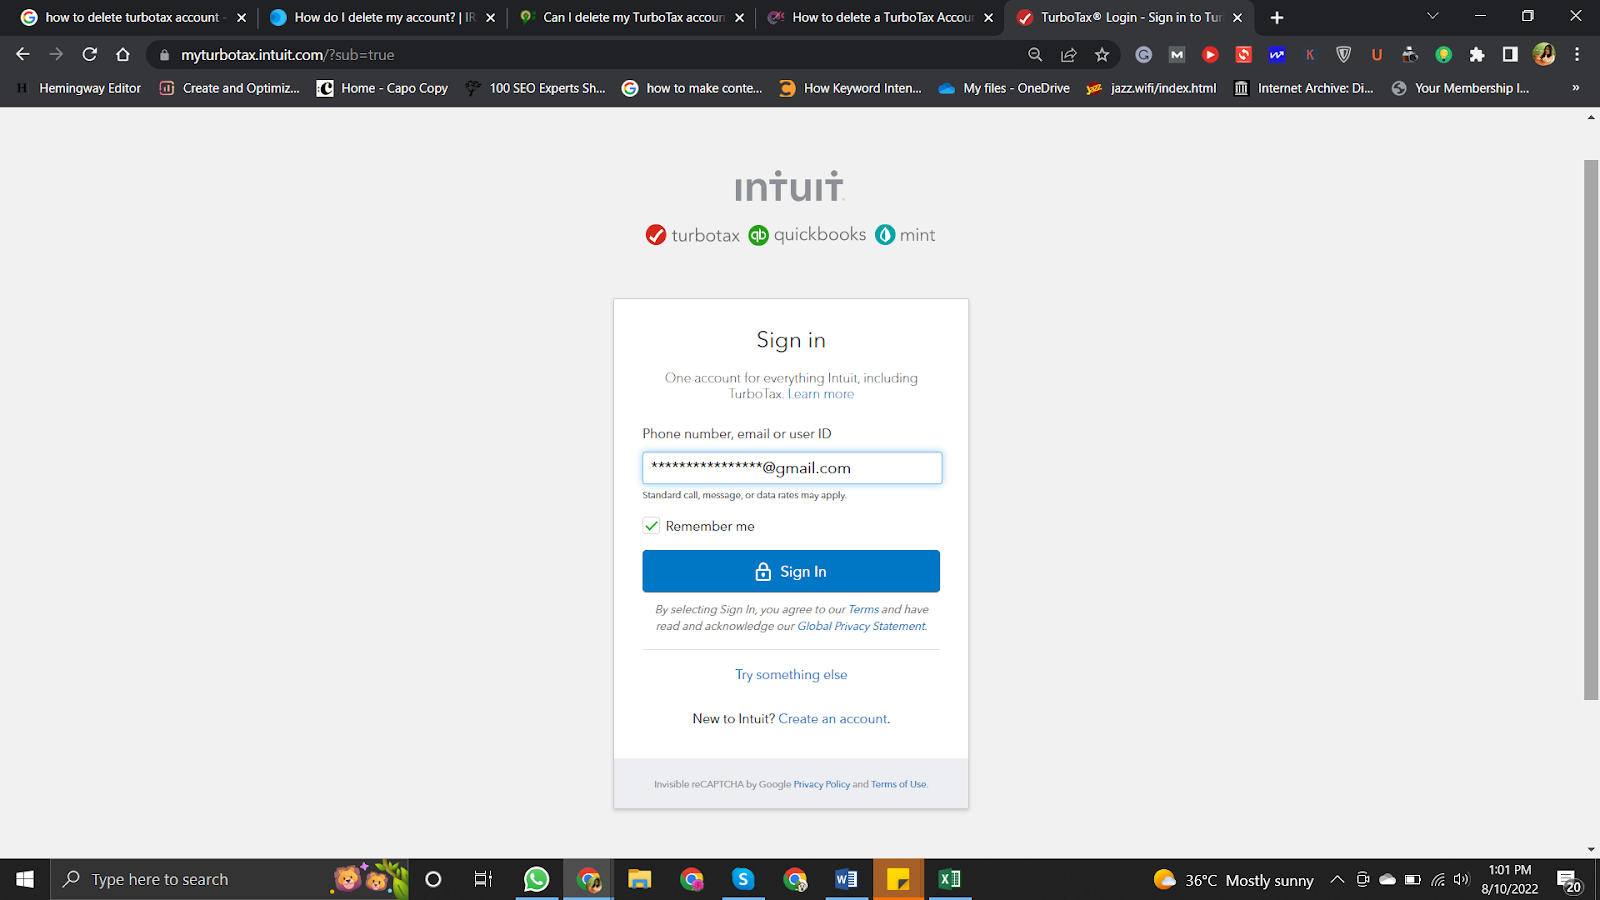Click the Try something else link
This screenshot has height=900, width=1600.
(791, 675)
